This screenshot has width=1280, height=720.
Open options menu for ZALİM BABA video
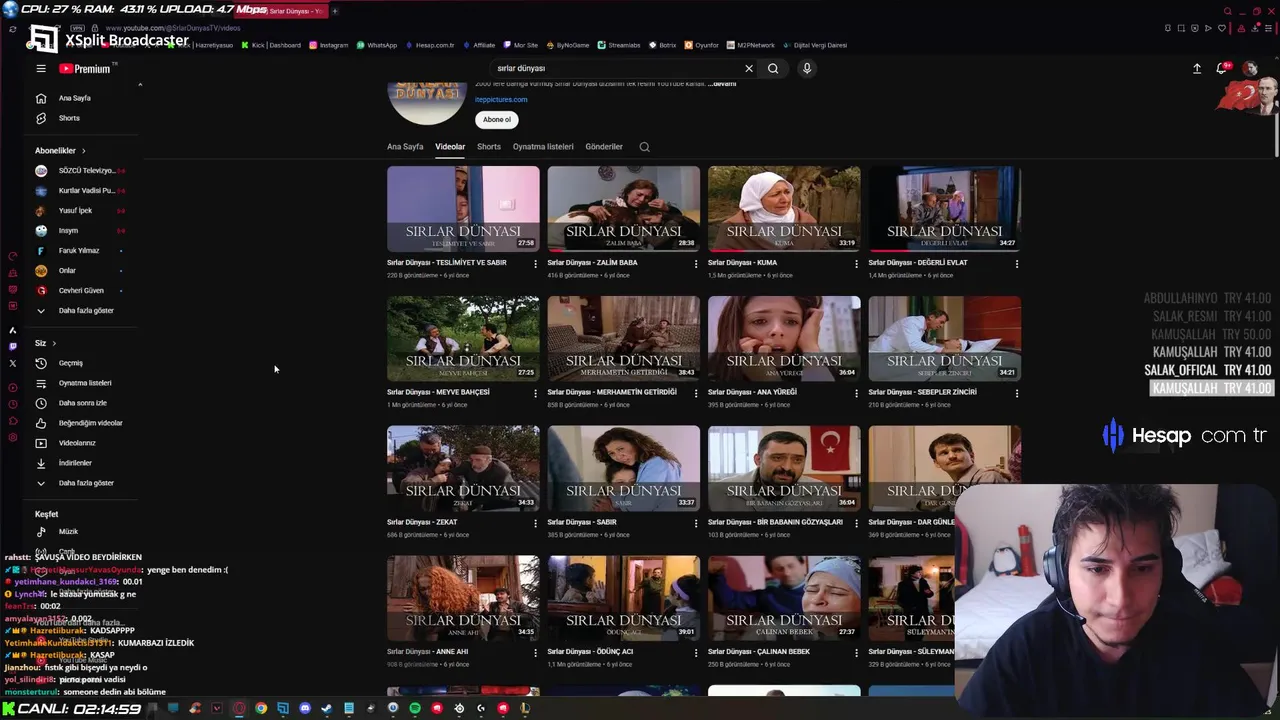(696, 264)
